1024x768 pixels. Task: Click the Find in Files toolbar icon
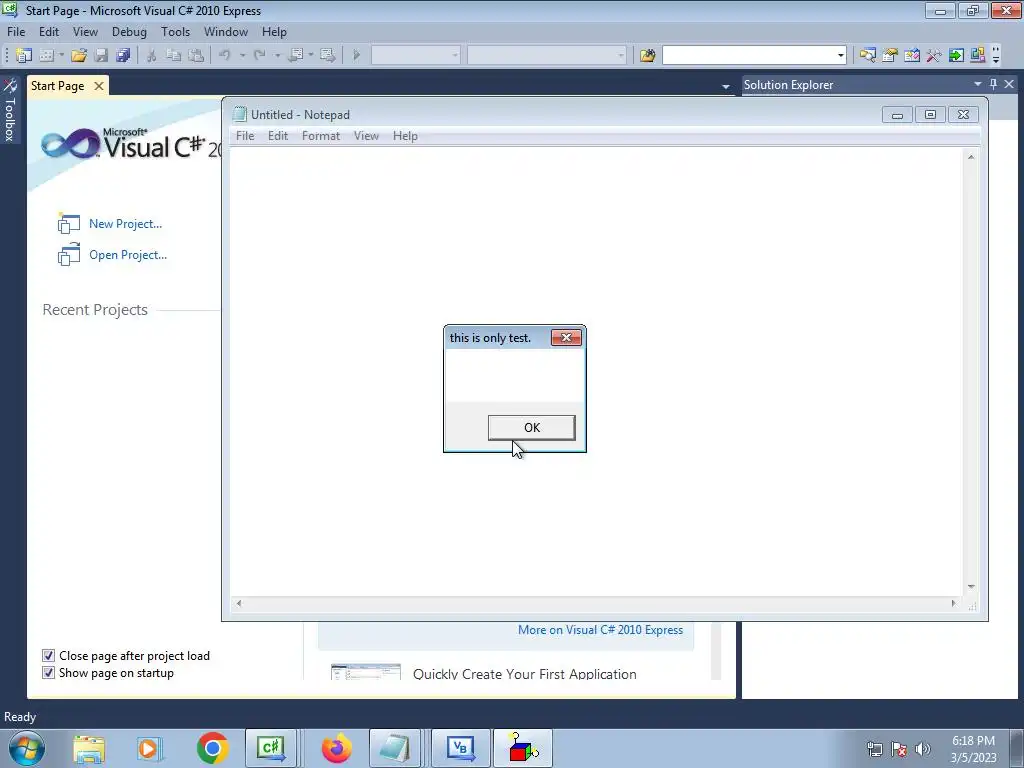pyautogui.click(x=648, y=56)
